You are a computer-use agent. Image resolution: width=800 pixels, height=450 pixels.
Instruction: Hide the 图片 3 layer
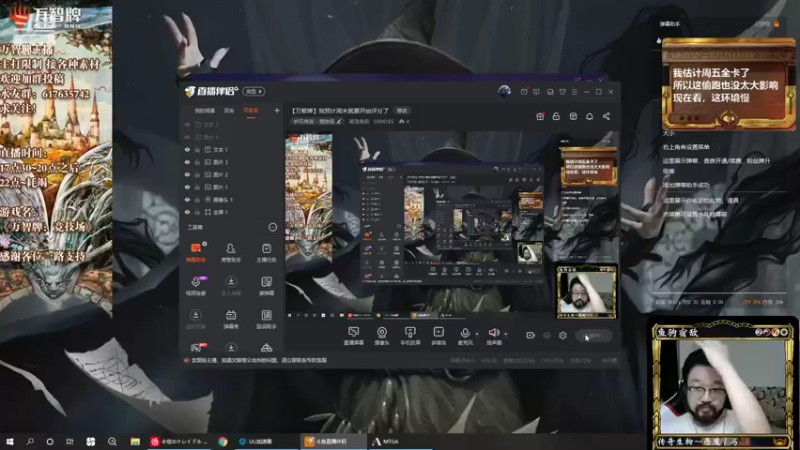click(x=187, y=162)
